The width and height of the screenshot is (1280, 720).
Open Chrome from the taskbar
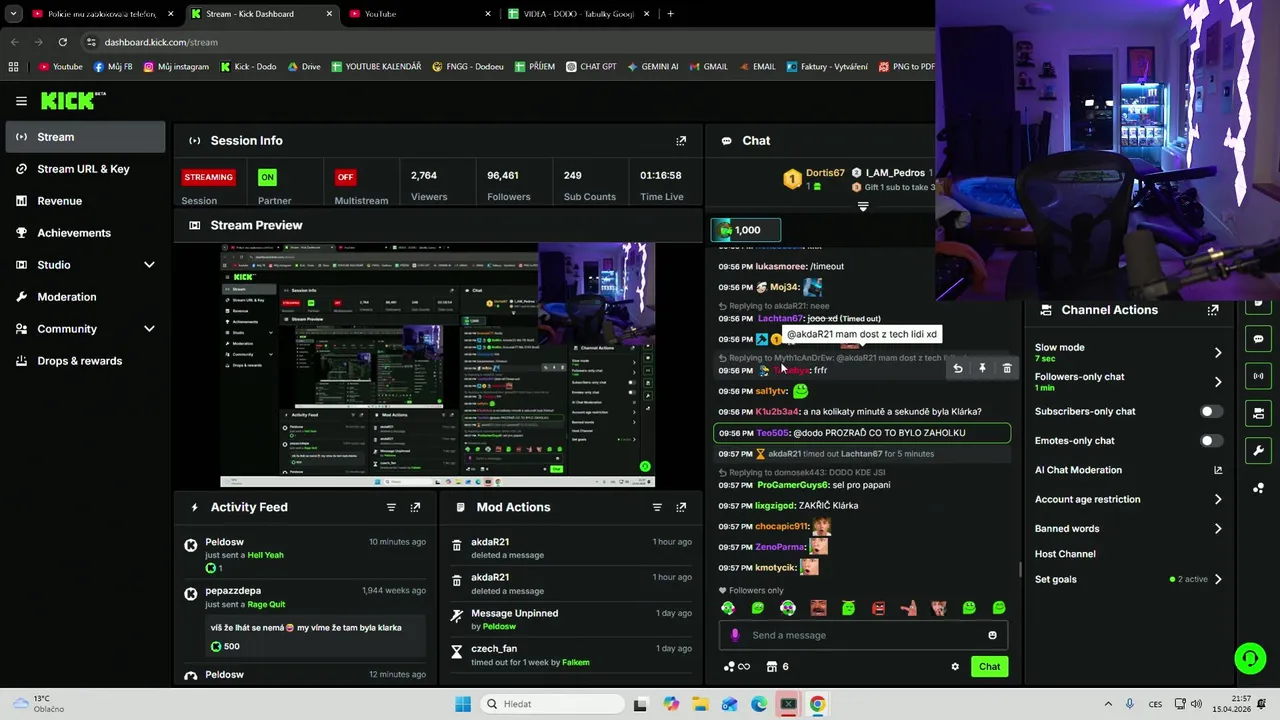point(817,704)
